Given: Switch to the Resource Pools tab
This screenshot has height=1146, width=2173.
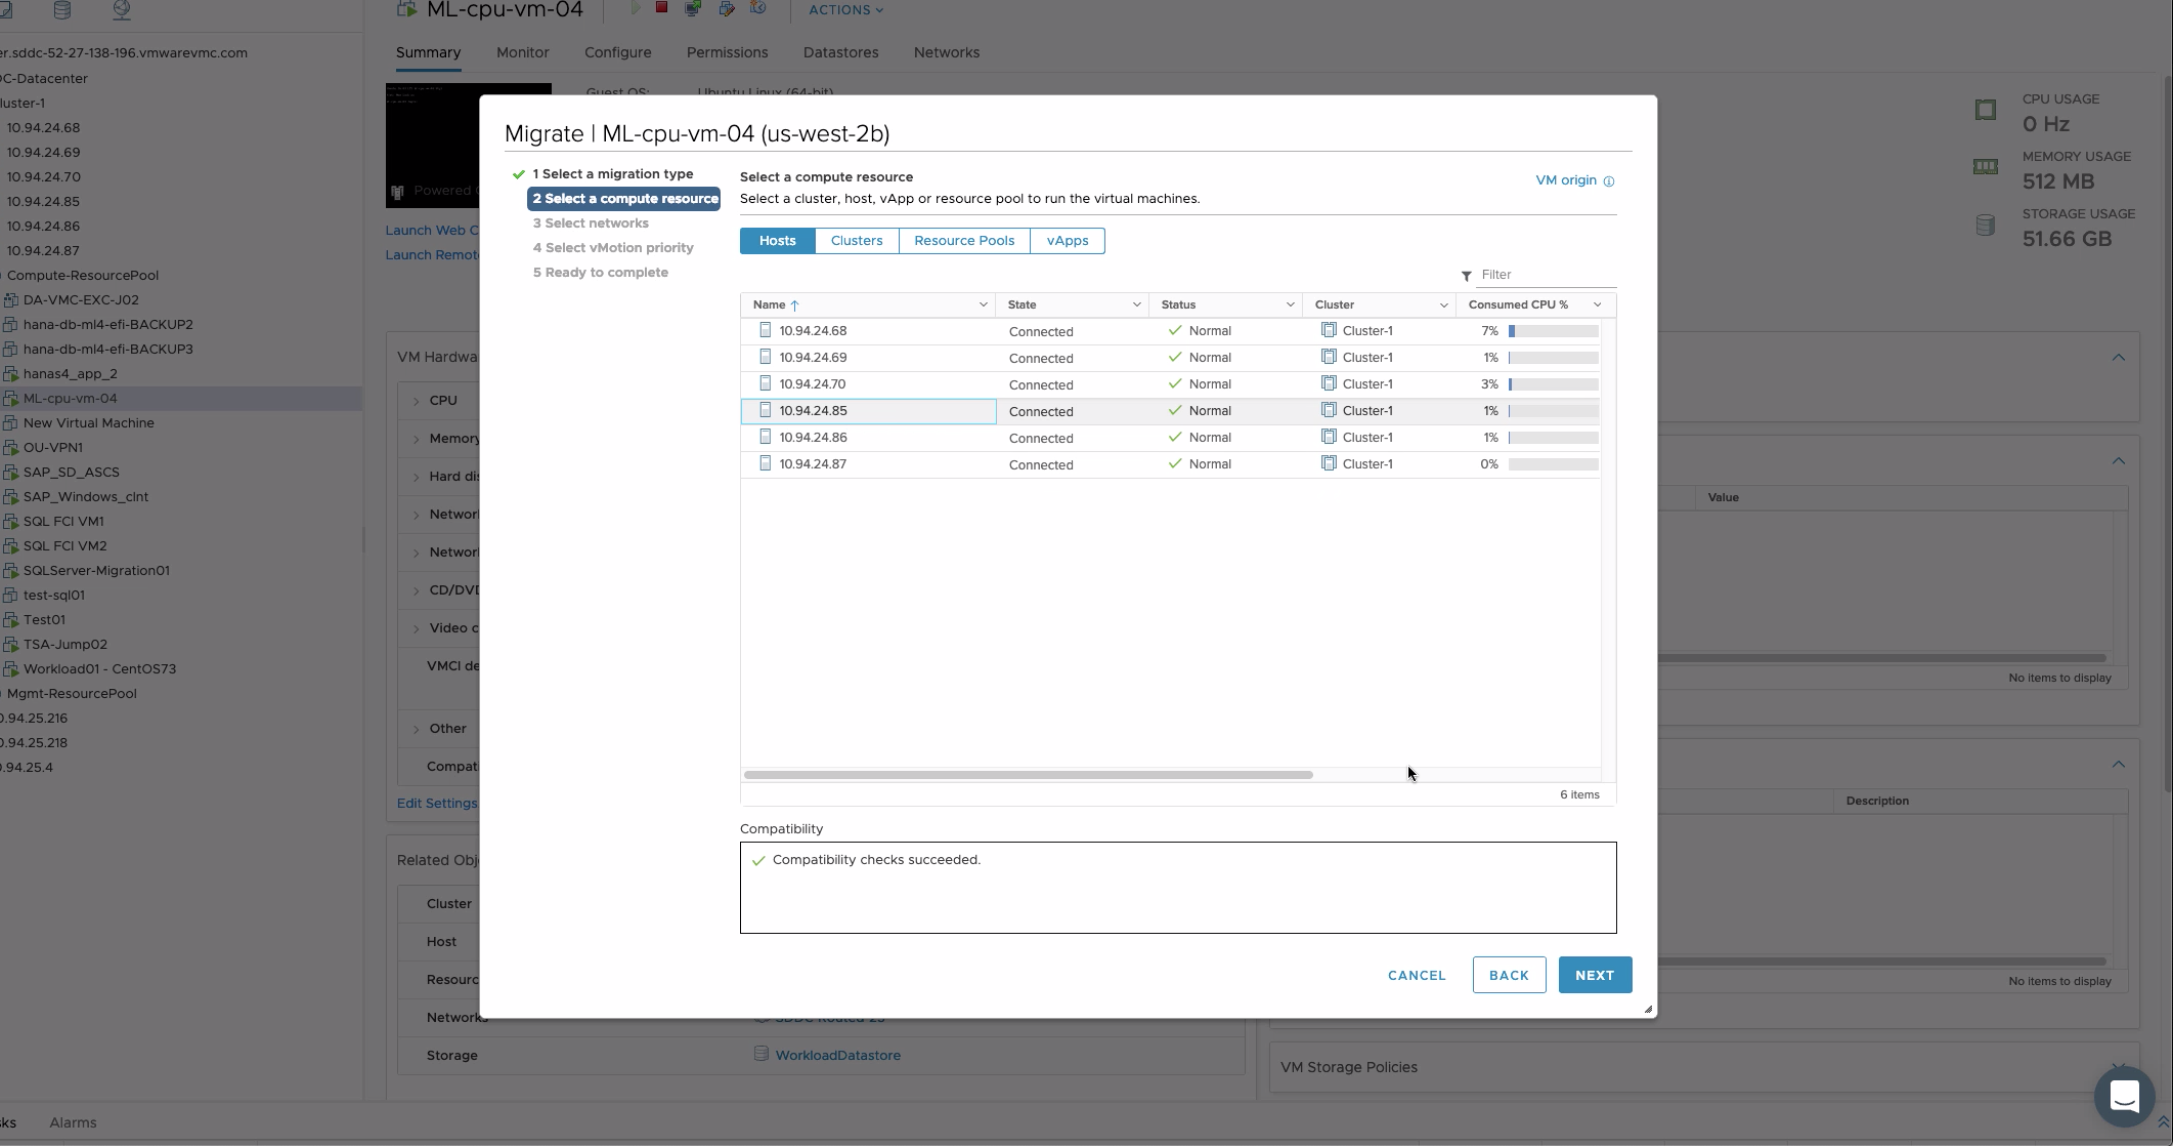Looking at the screenshot, I should [x=963, y=241].
